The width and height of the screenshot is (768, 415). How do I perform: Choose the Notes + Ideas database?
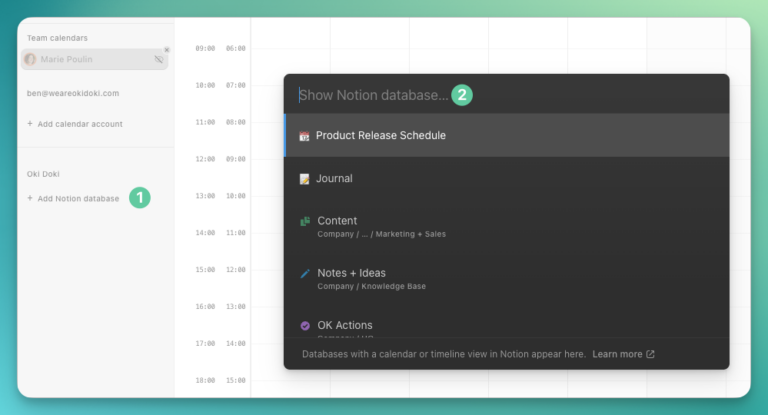(x=506, y=279)
